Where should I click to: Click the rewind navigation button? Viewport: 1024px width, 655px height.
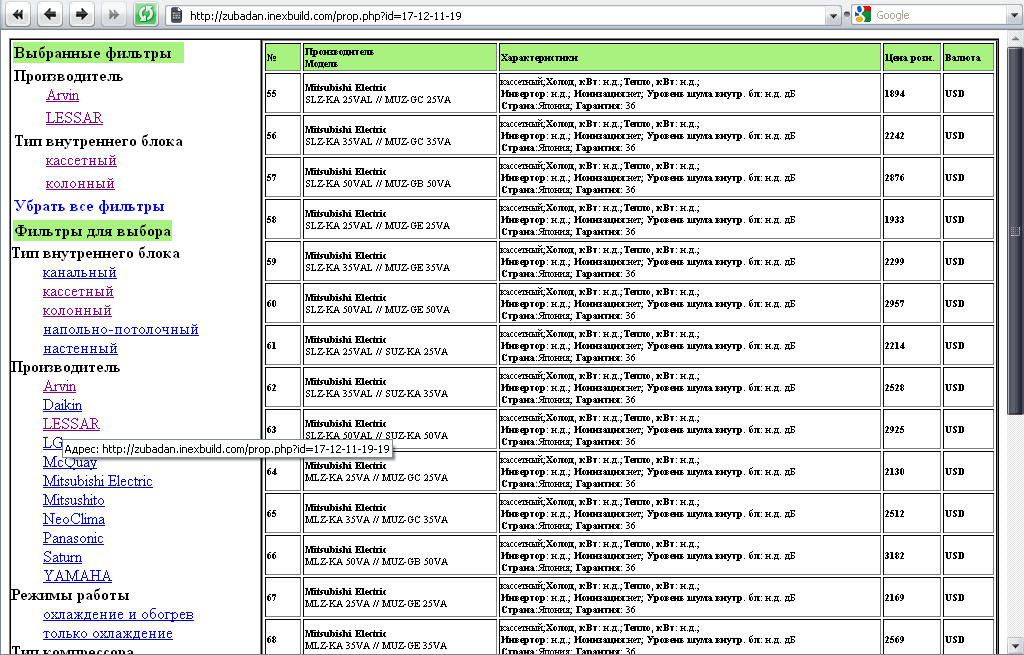point(18,14)
